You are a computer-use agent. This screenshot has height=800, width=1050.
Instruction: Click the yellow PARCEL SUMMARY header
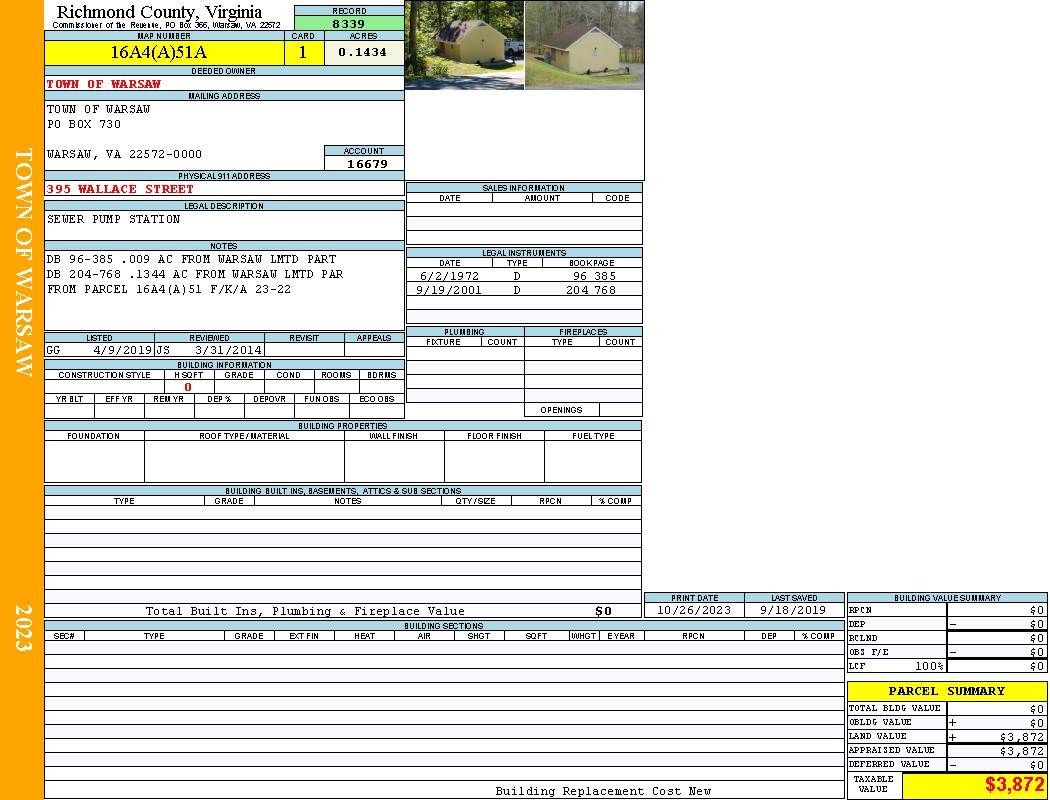point(946,691)
